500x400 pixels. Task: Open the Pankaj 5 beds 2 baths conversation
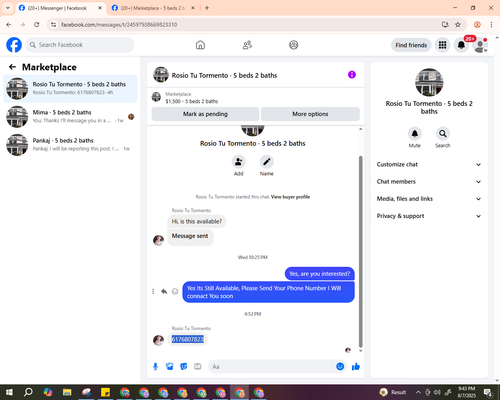(70, 144)
